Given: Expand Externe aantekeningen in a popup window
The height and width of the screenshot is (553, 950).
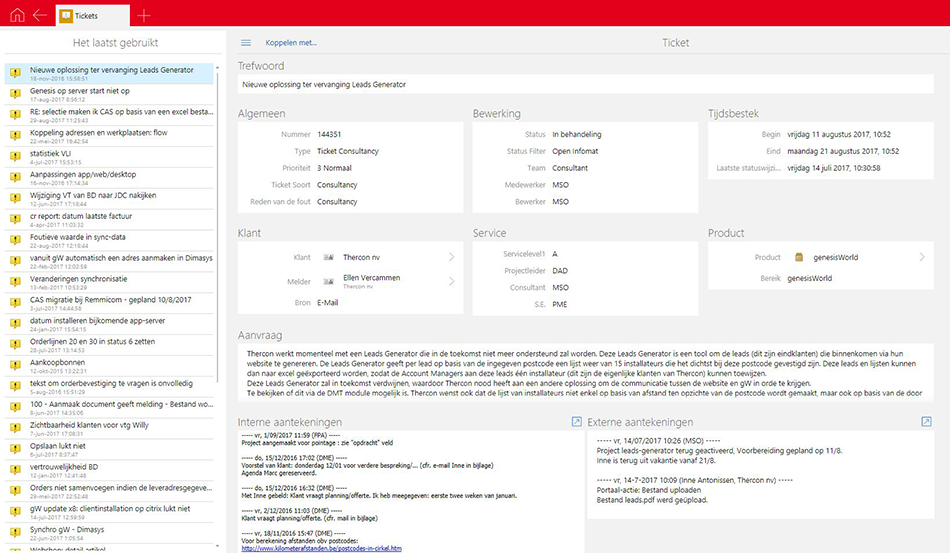Looking at the screenshot, I should (926, 422).
